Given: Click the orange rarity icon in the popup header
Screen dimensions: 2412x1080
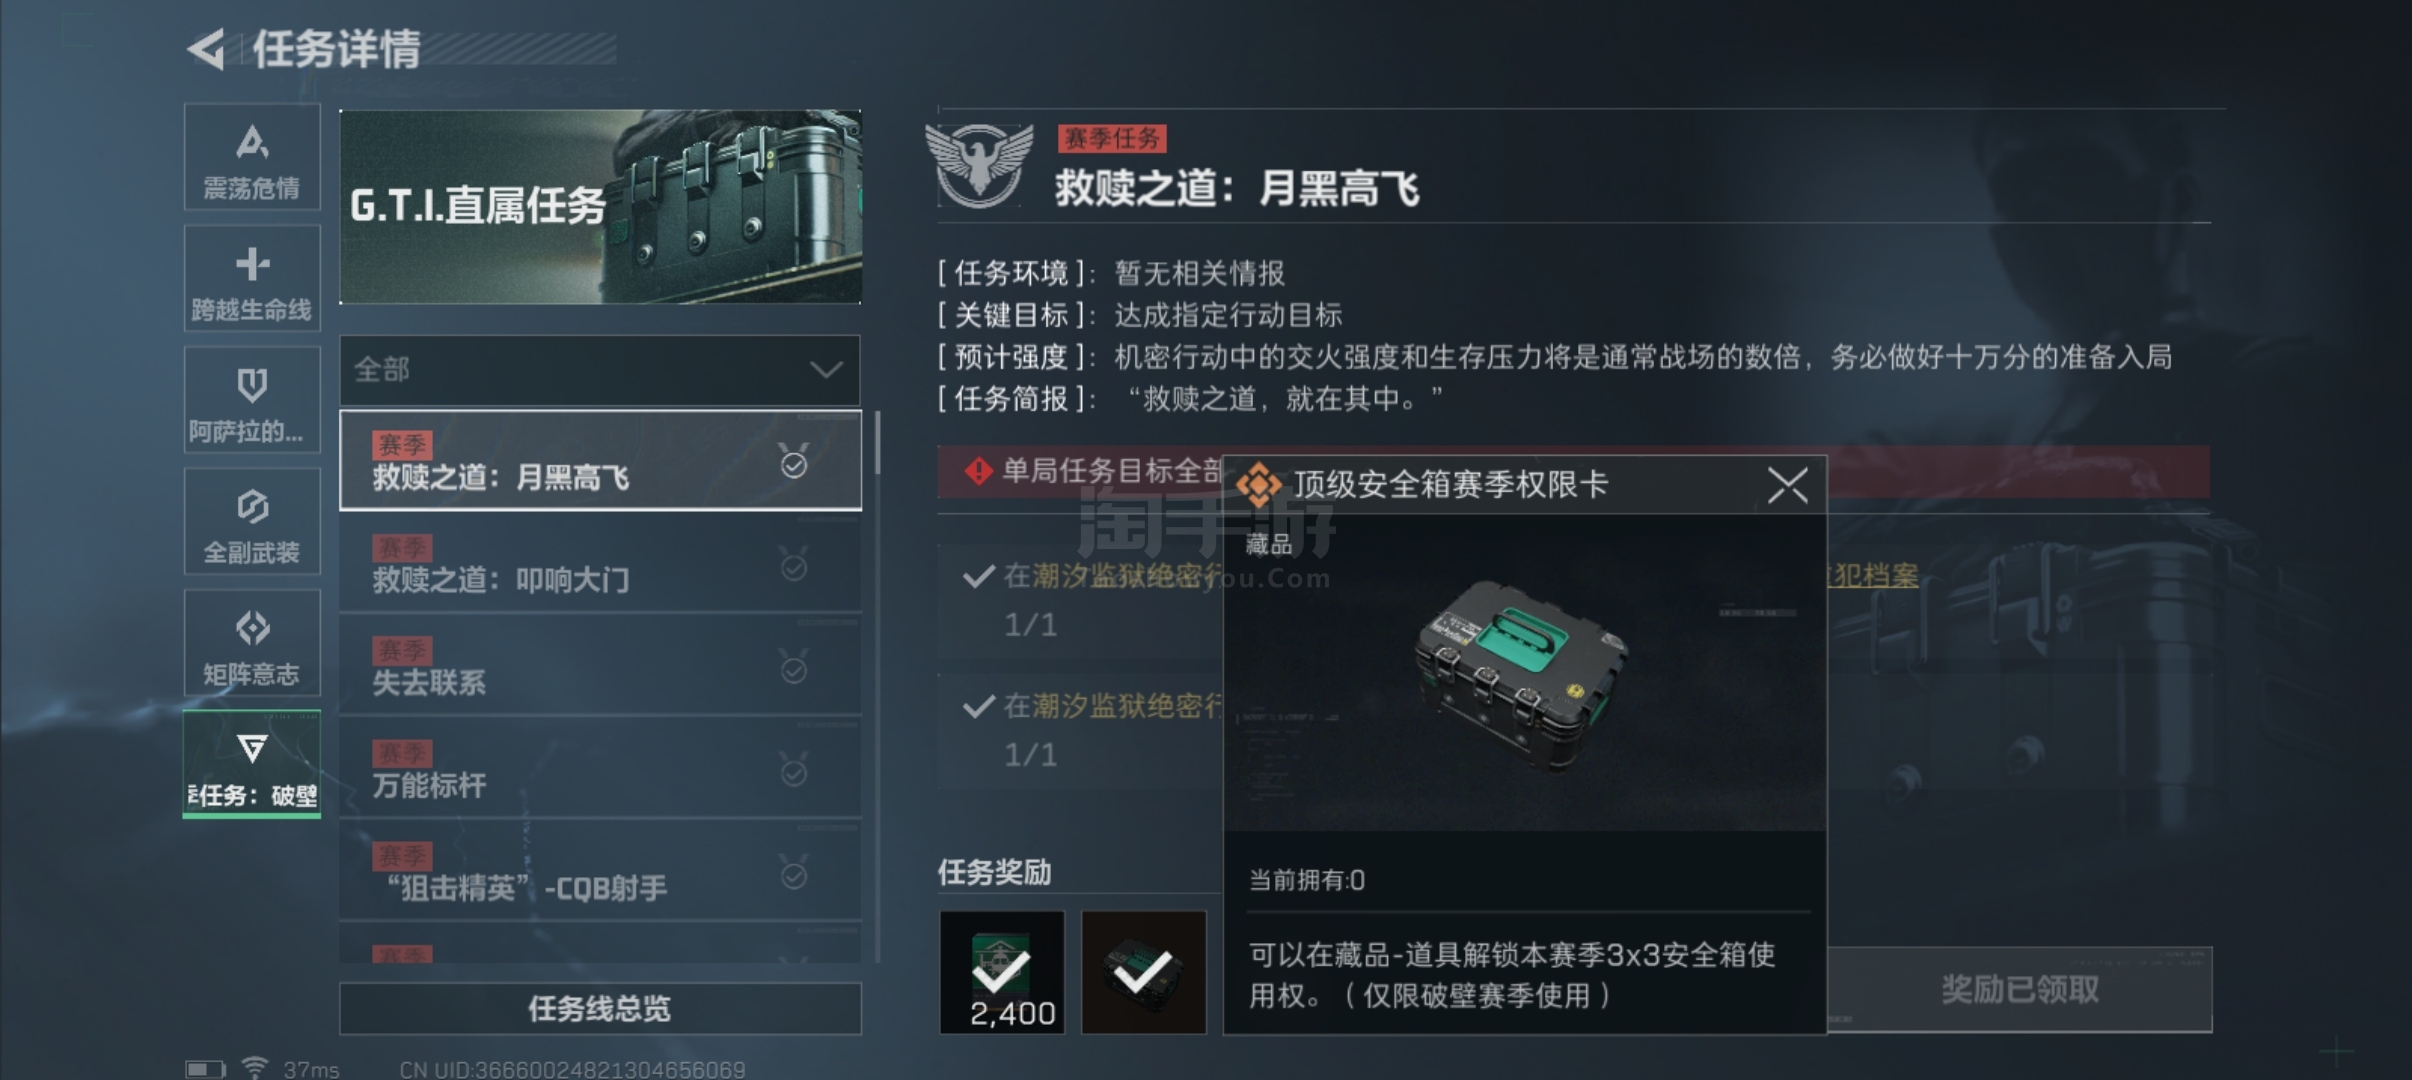Looking at the screenshot, I should pyautogui.click(x=1259, y=485).
